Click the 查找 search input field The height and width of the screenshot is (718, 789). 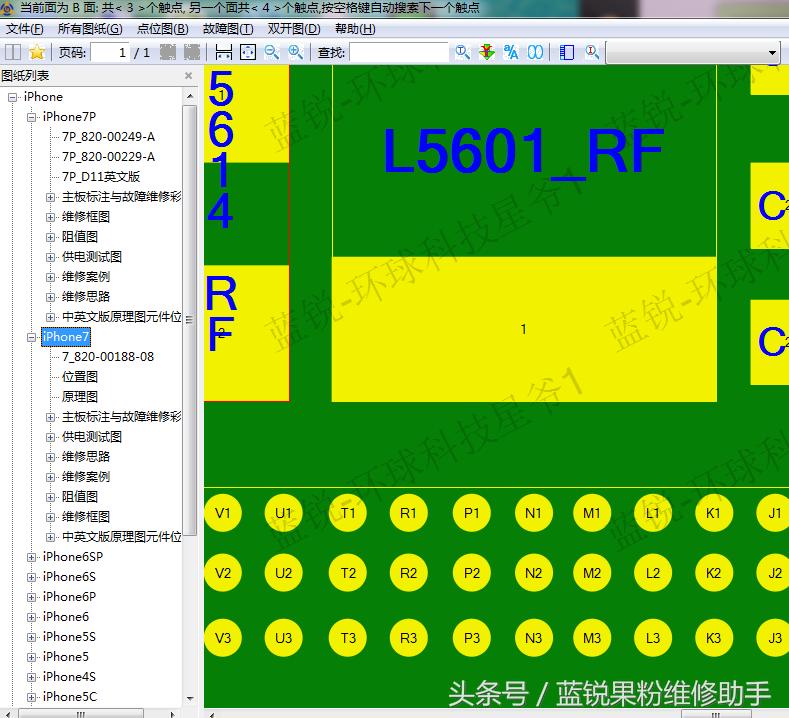[398, 52]
